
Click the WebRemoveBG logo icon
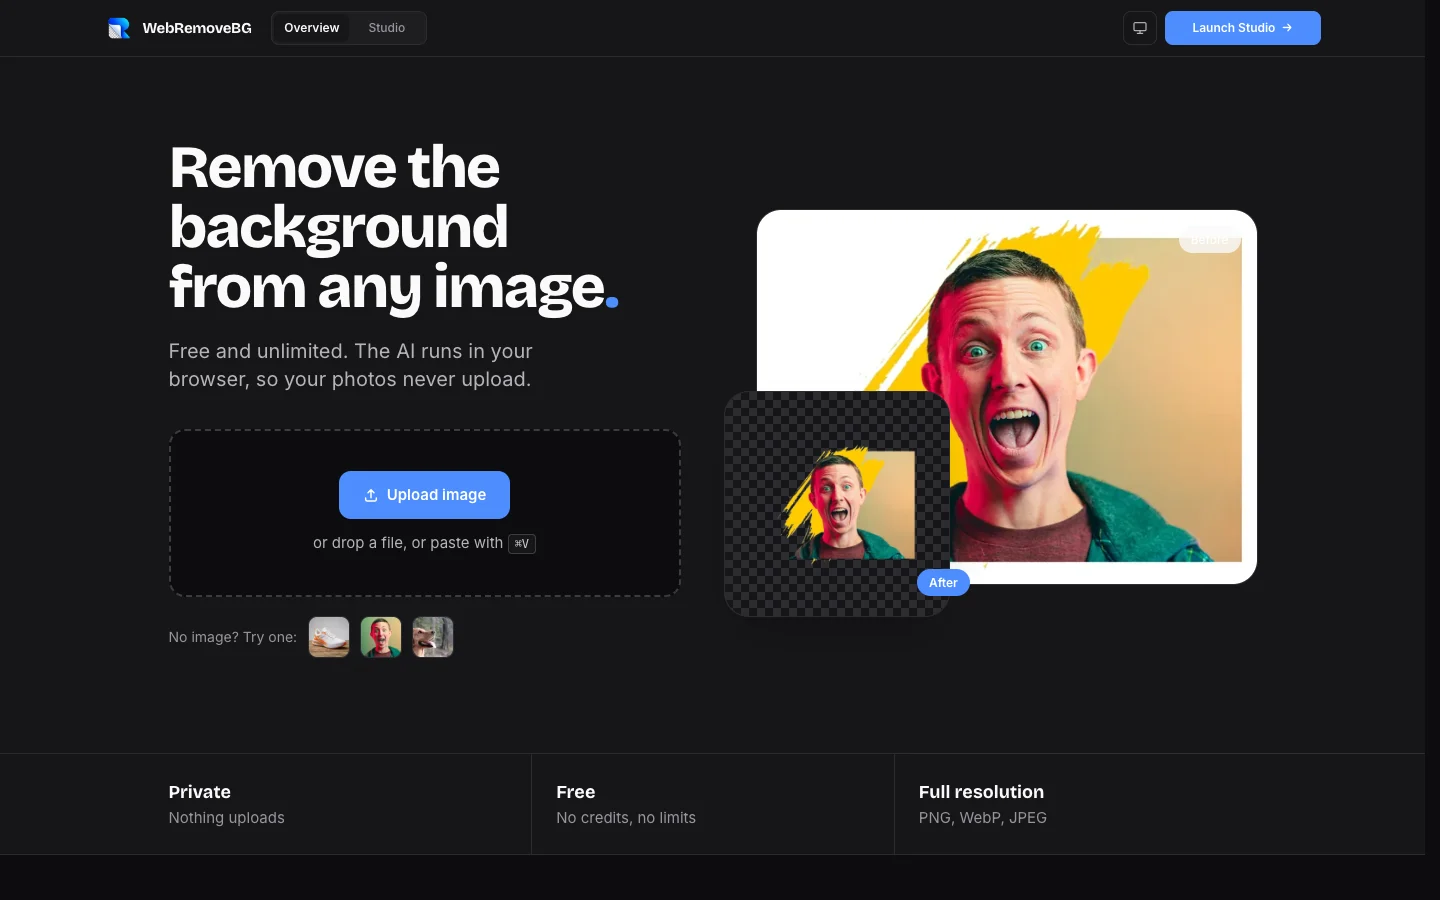coord(119,28)
